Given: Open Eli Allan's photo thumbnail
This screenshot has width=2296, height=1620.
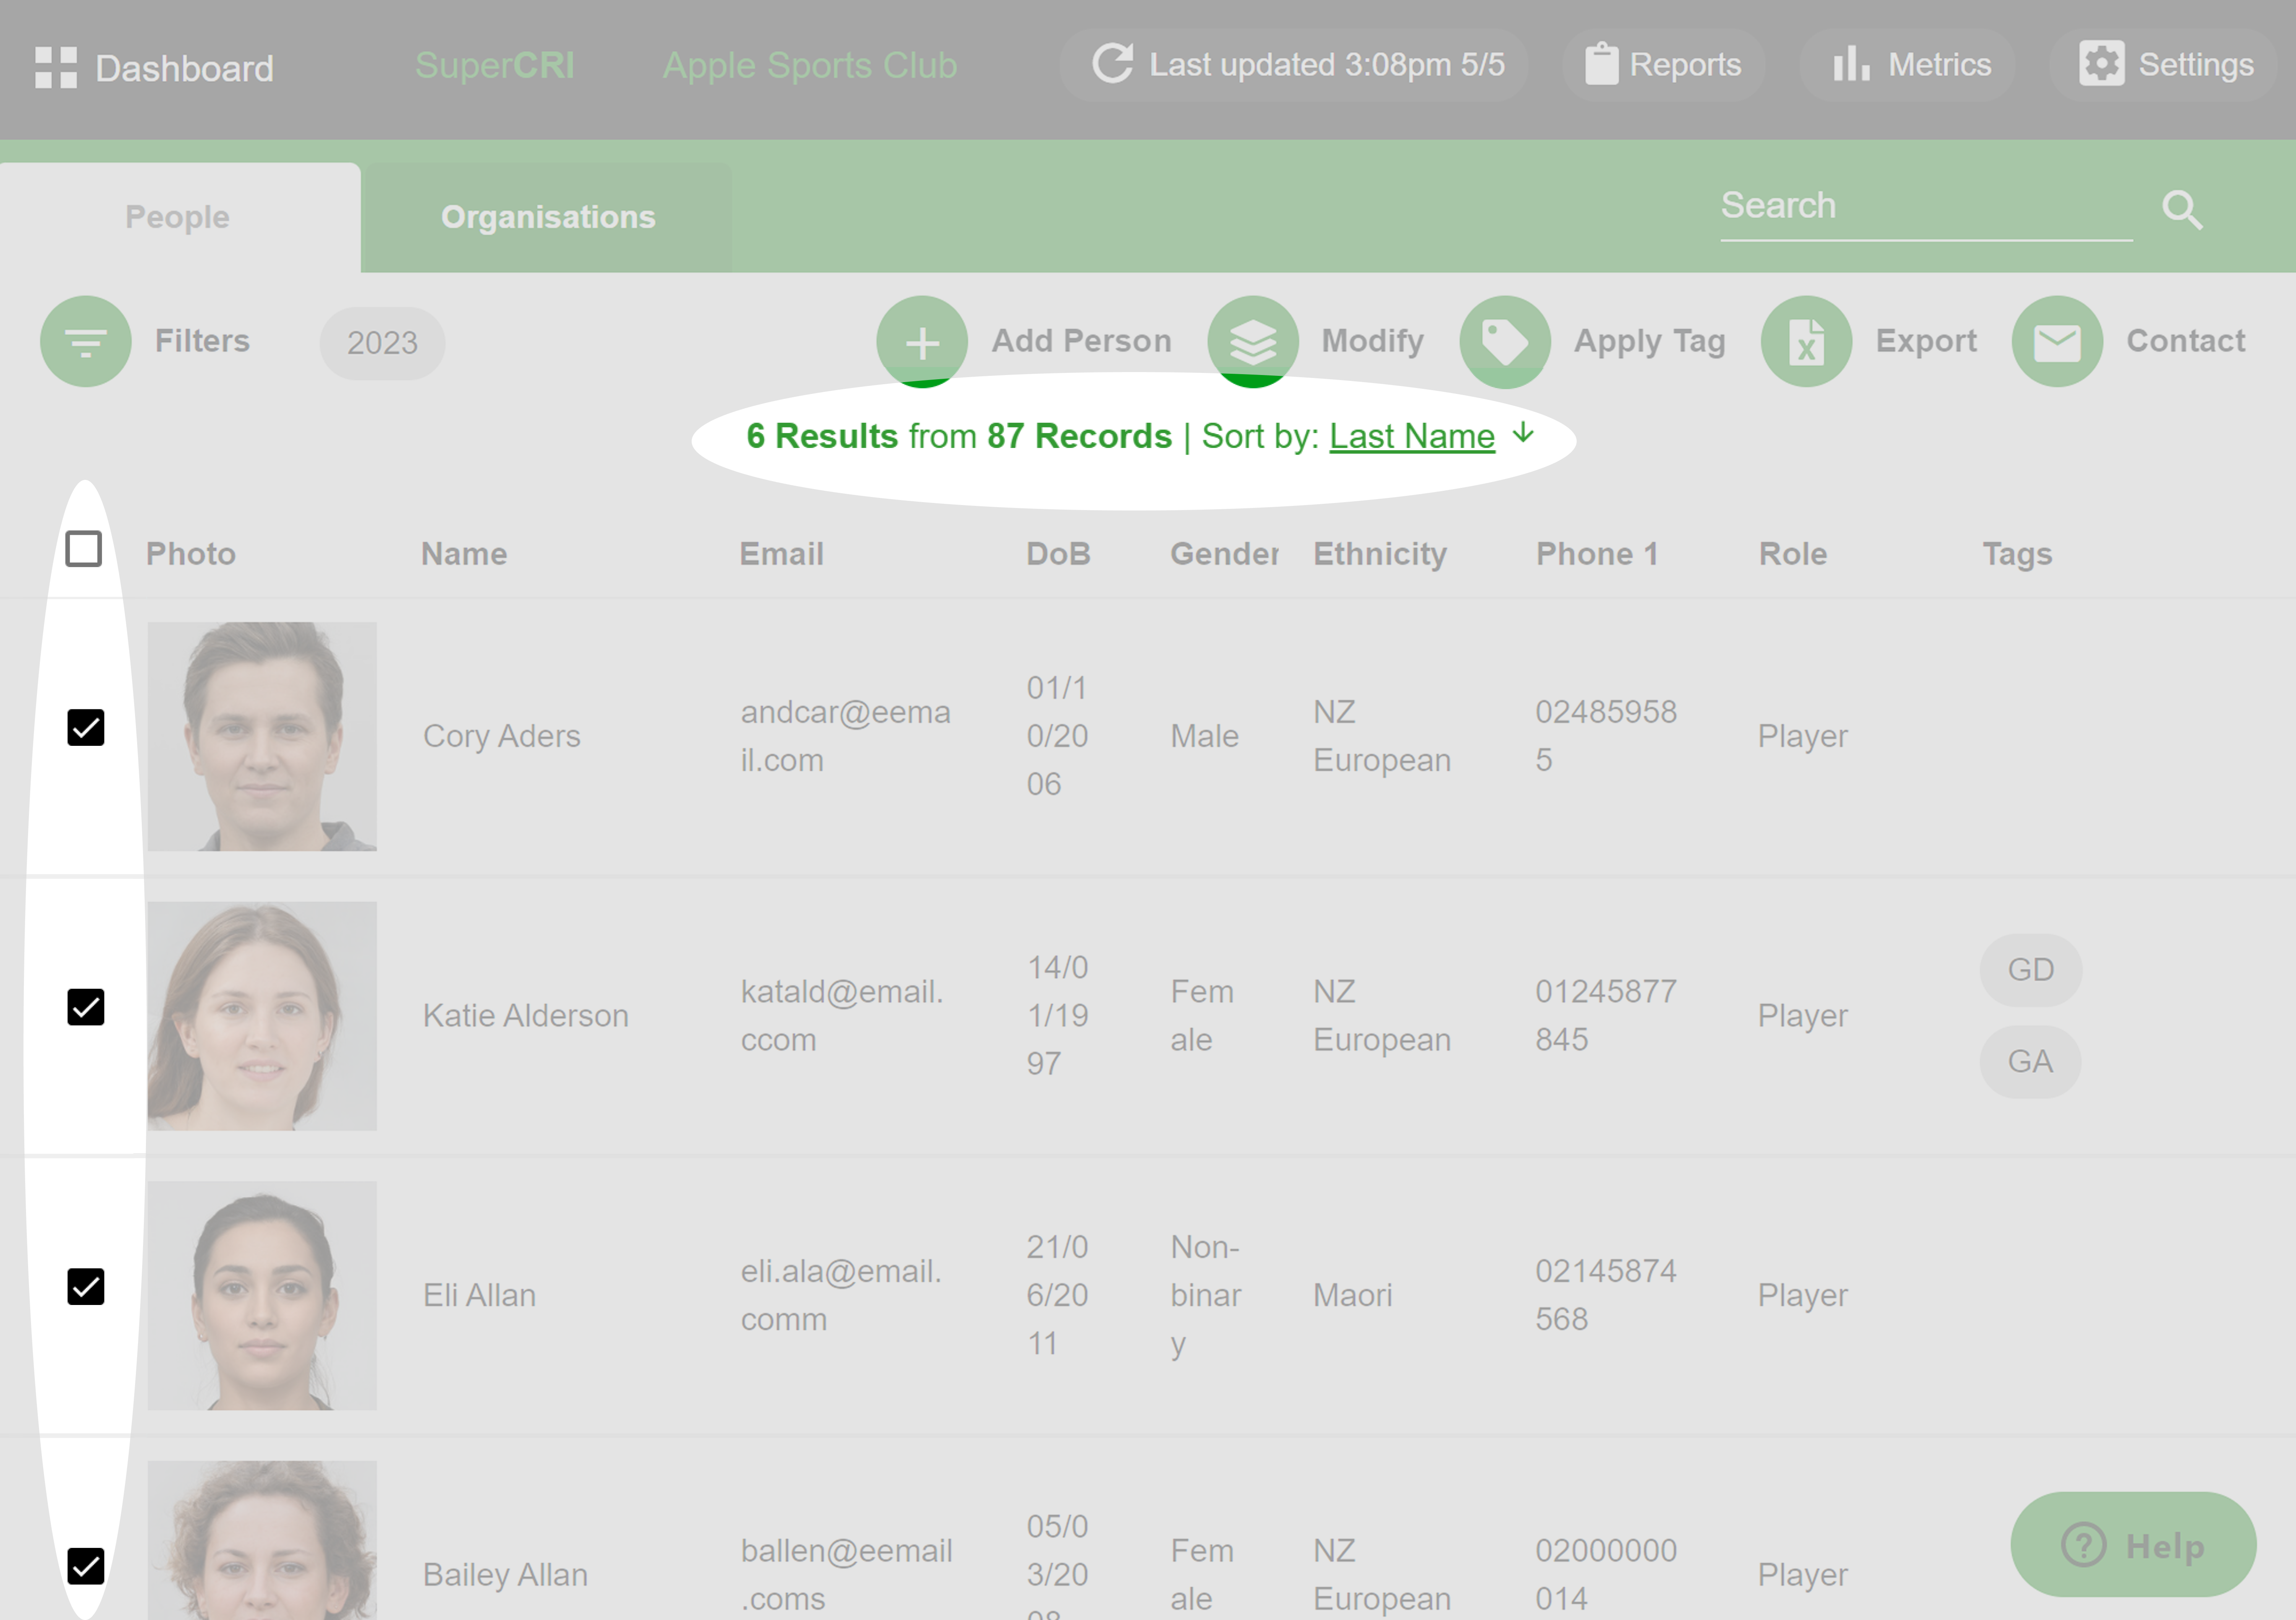Looking at the screenshot, I should tap(262, 1296).
